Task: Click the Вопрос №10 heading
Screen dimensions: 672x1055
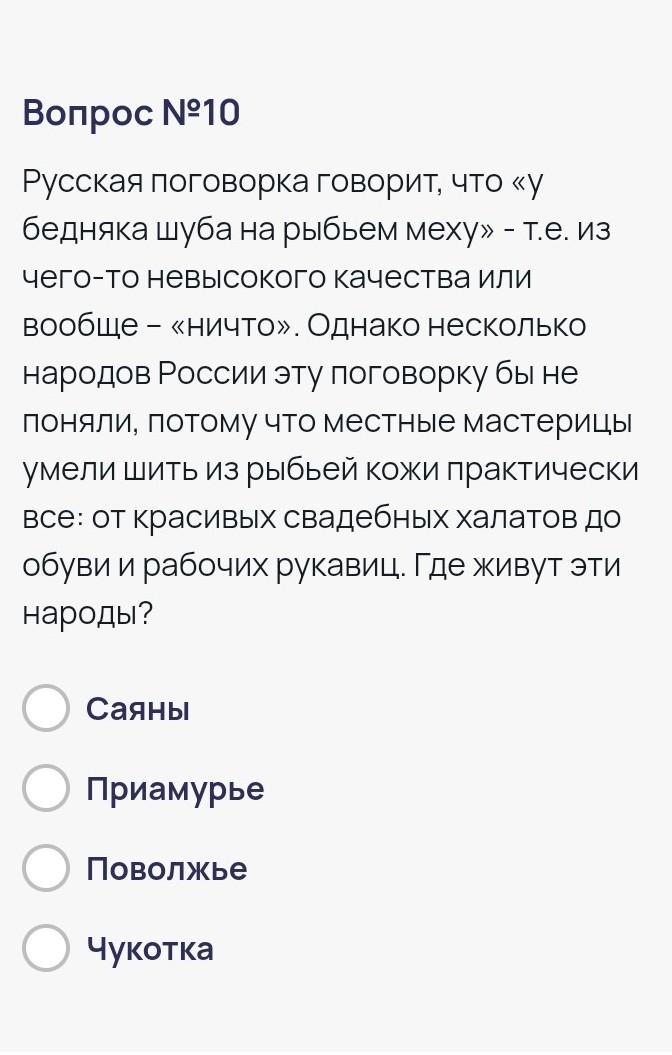Action: [131, 114]
